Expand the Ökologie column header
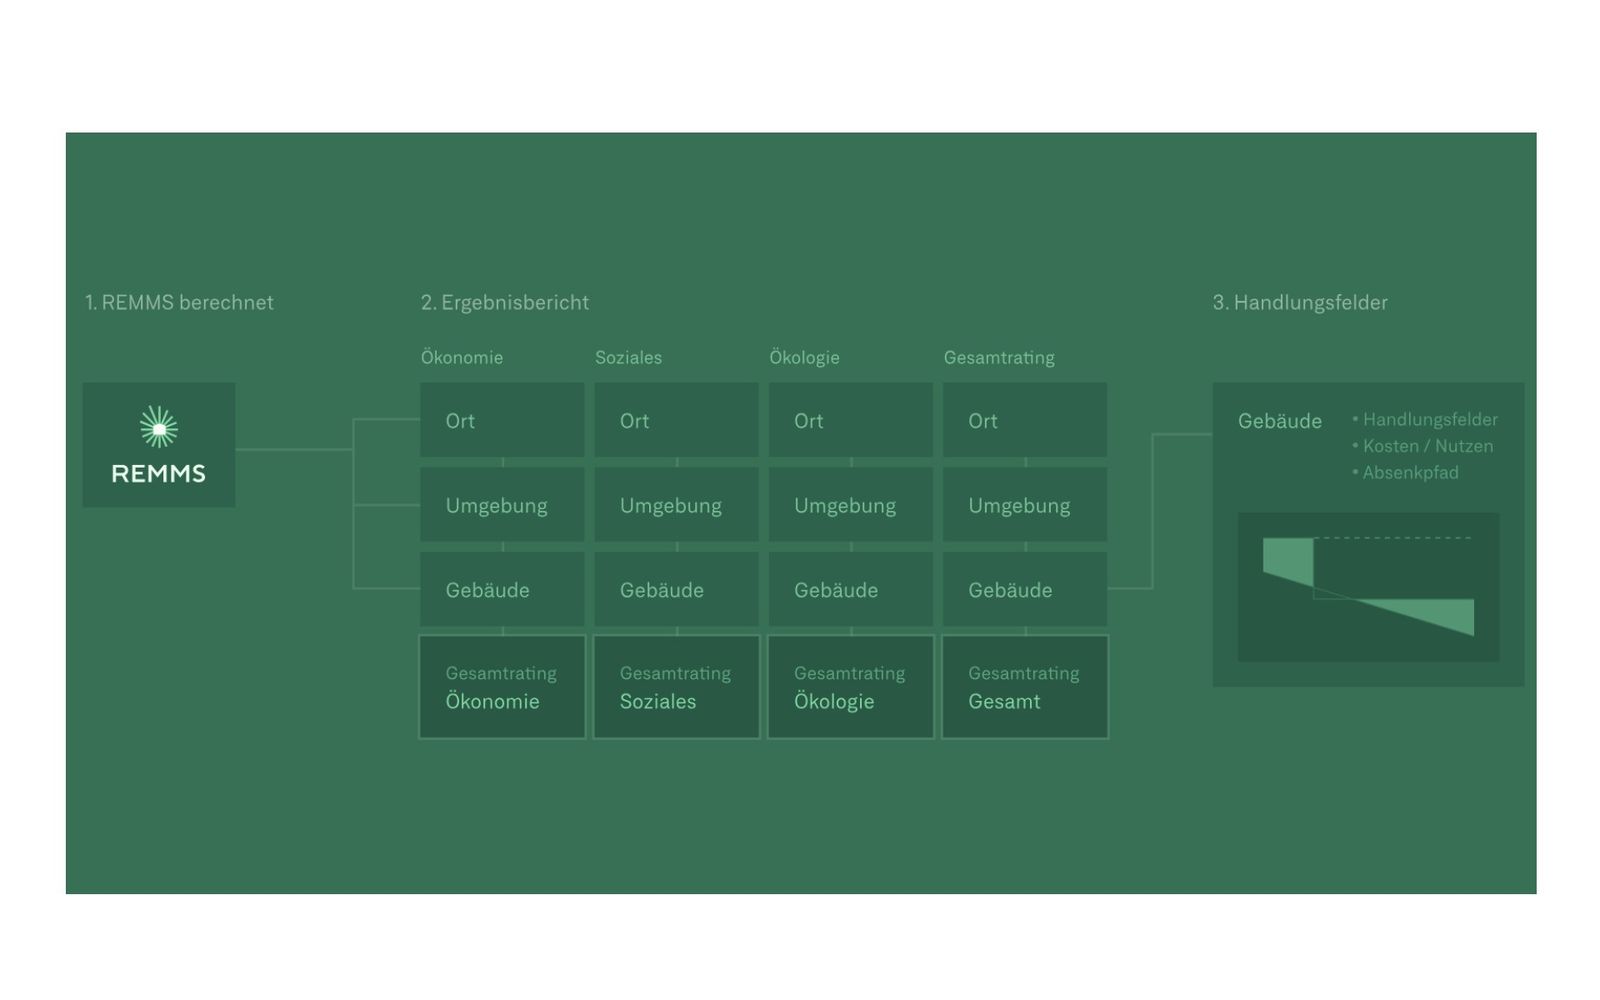This screenshot has width=1600, height=1000. (807, 357)
